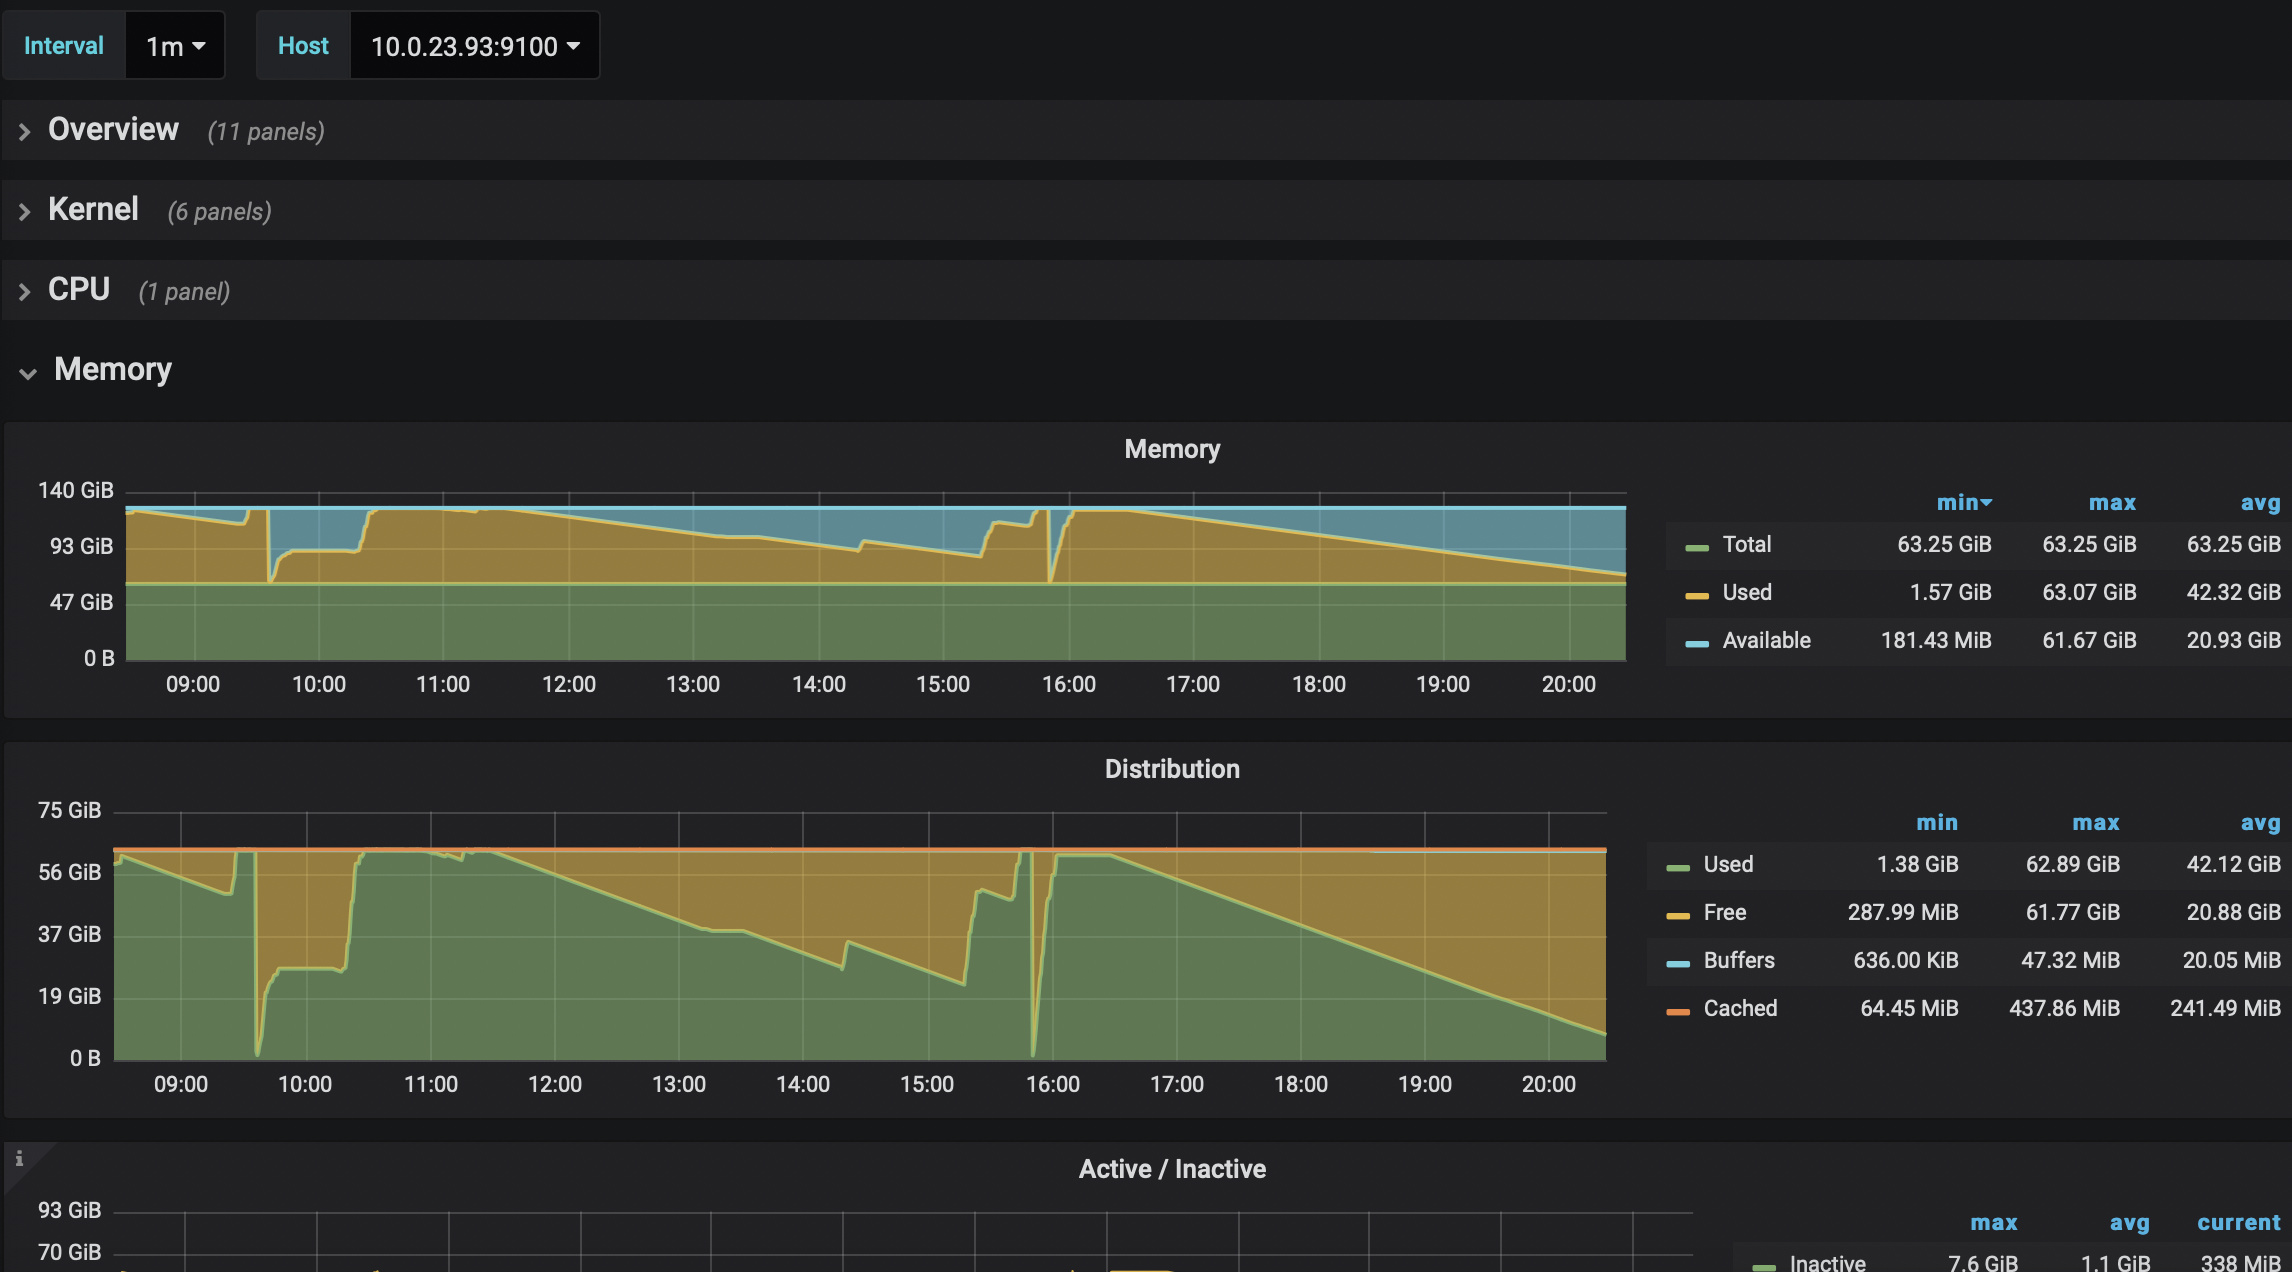Screen dimensions: 2292x1272
Task: Toggle the Available series in Memory legend
Action: pyautogui.click(x=1765, y=640)
